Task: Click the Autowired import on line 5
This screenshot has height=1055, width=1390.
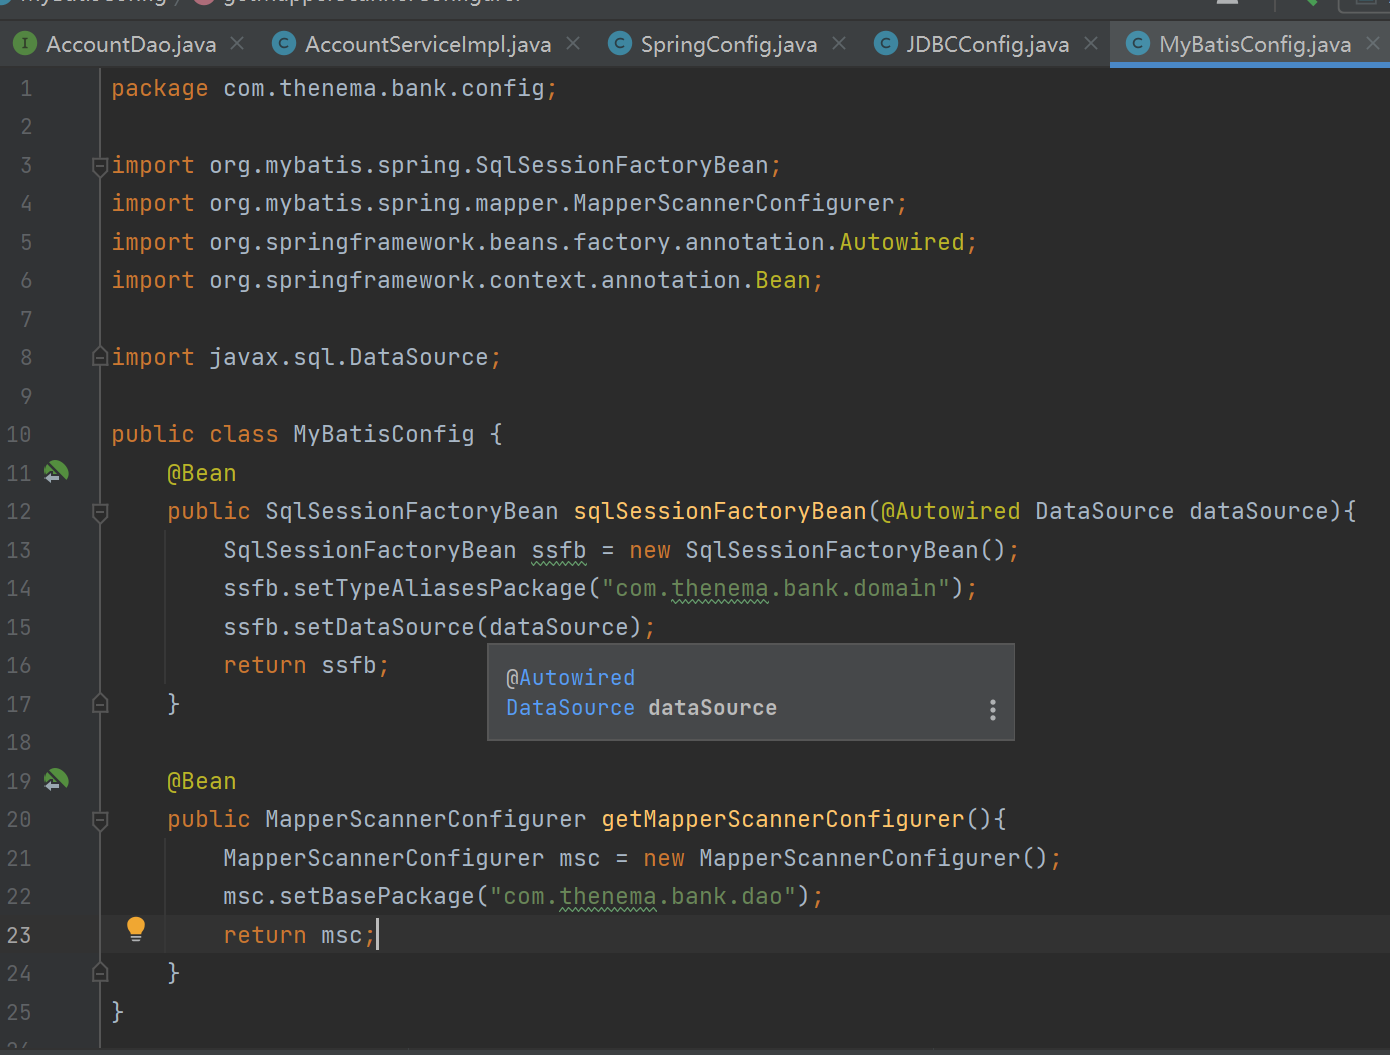Action: tap(544, 242)
